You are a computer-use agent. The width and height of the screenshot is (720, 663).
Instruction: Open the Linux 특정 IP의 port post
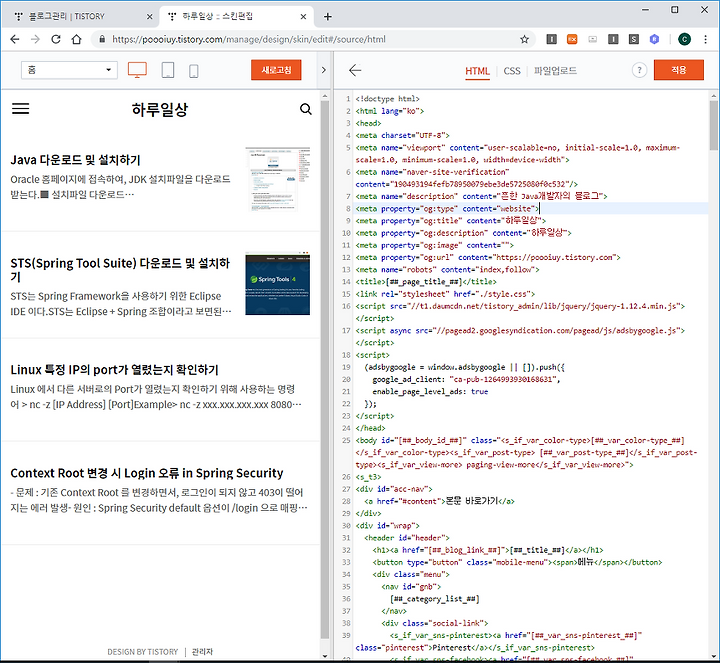pos(114,370)
